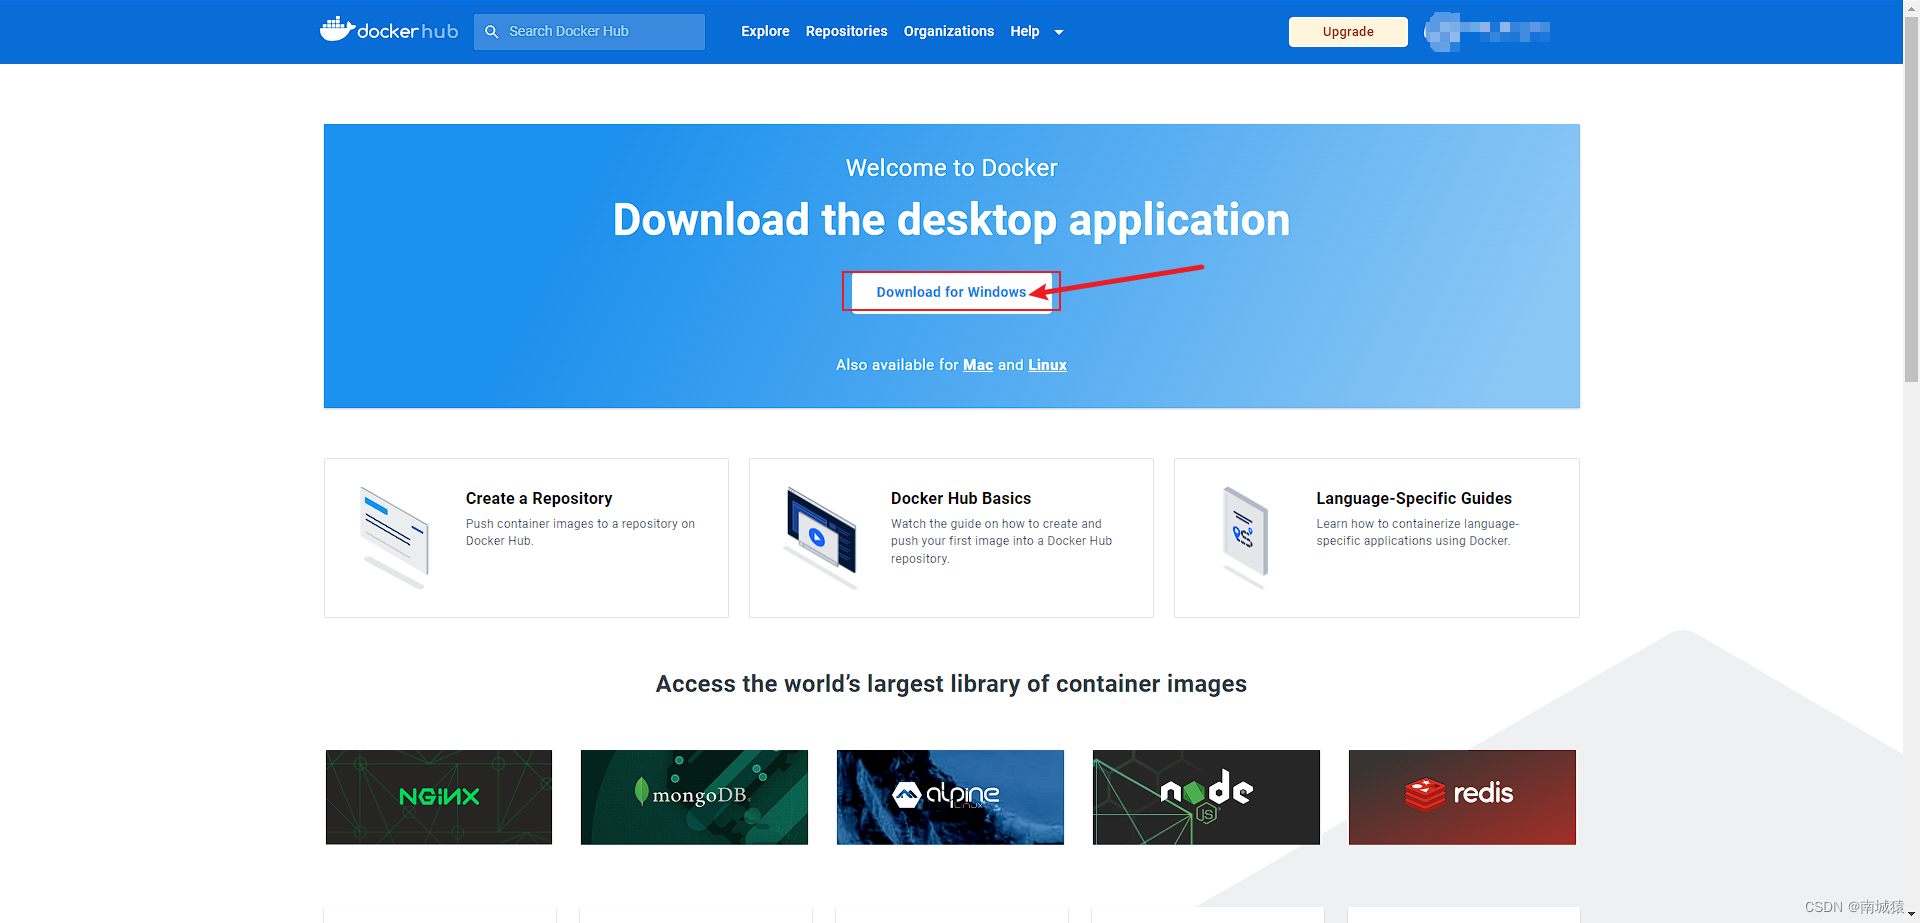Click the search magnifier icon
The width and height of the screenshot is (1920, 923).
(491, 31)
